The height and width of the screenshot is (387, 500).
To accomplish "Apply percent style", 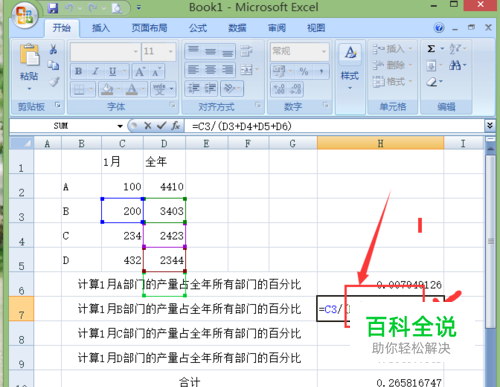I will 304,71.
